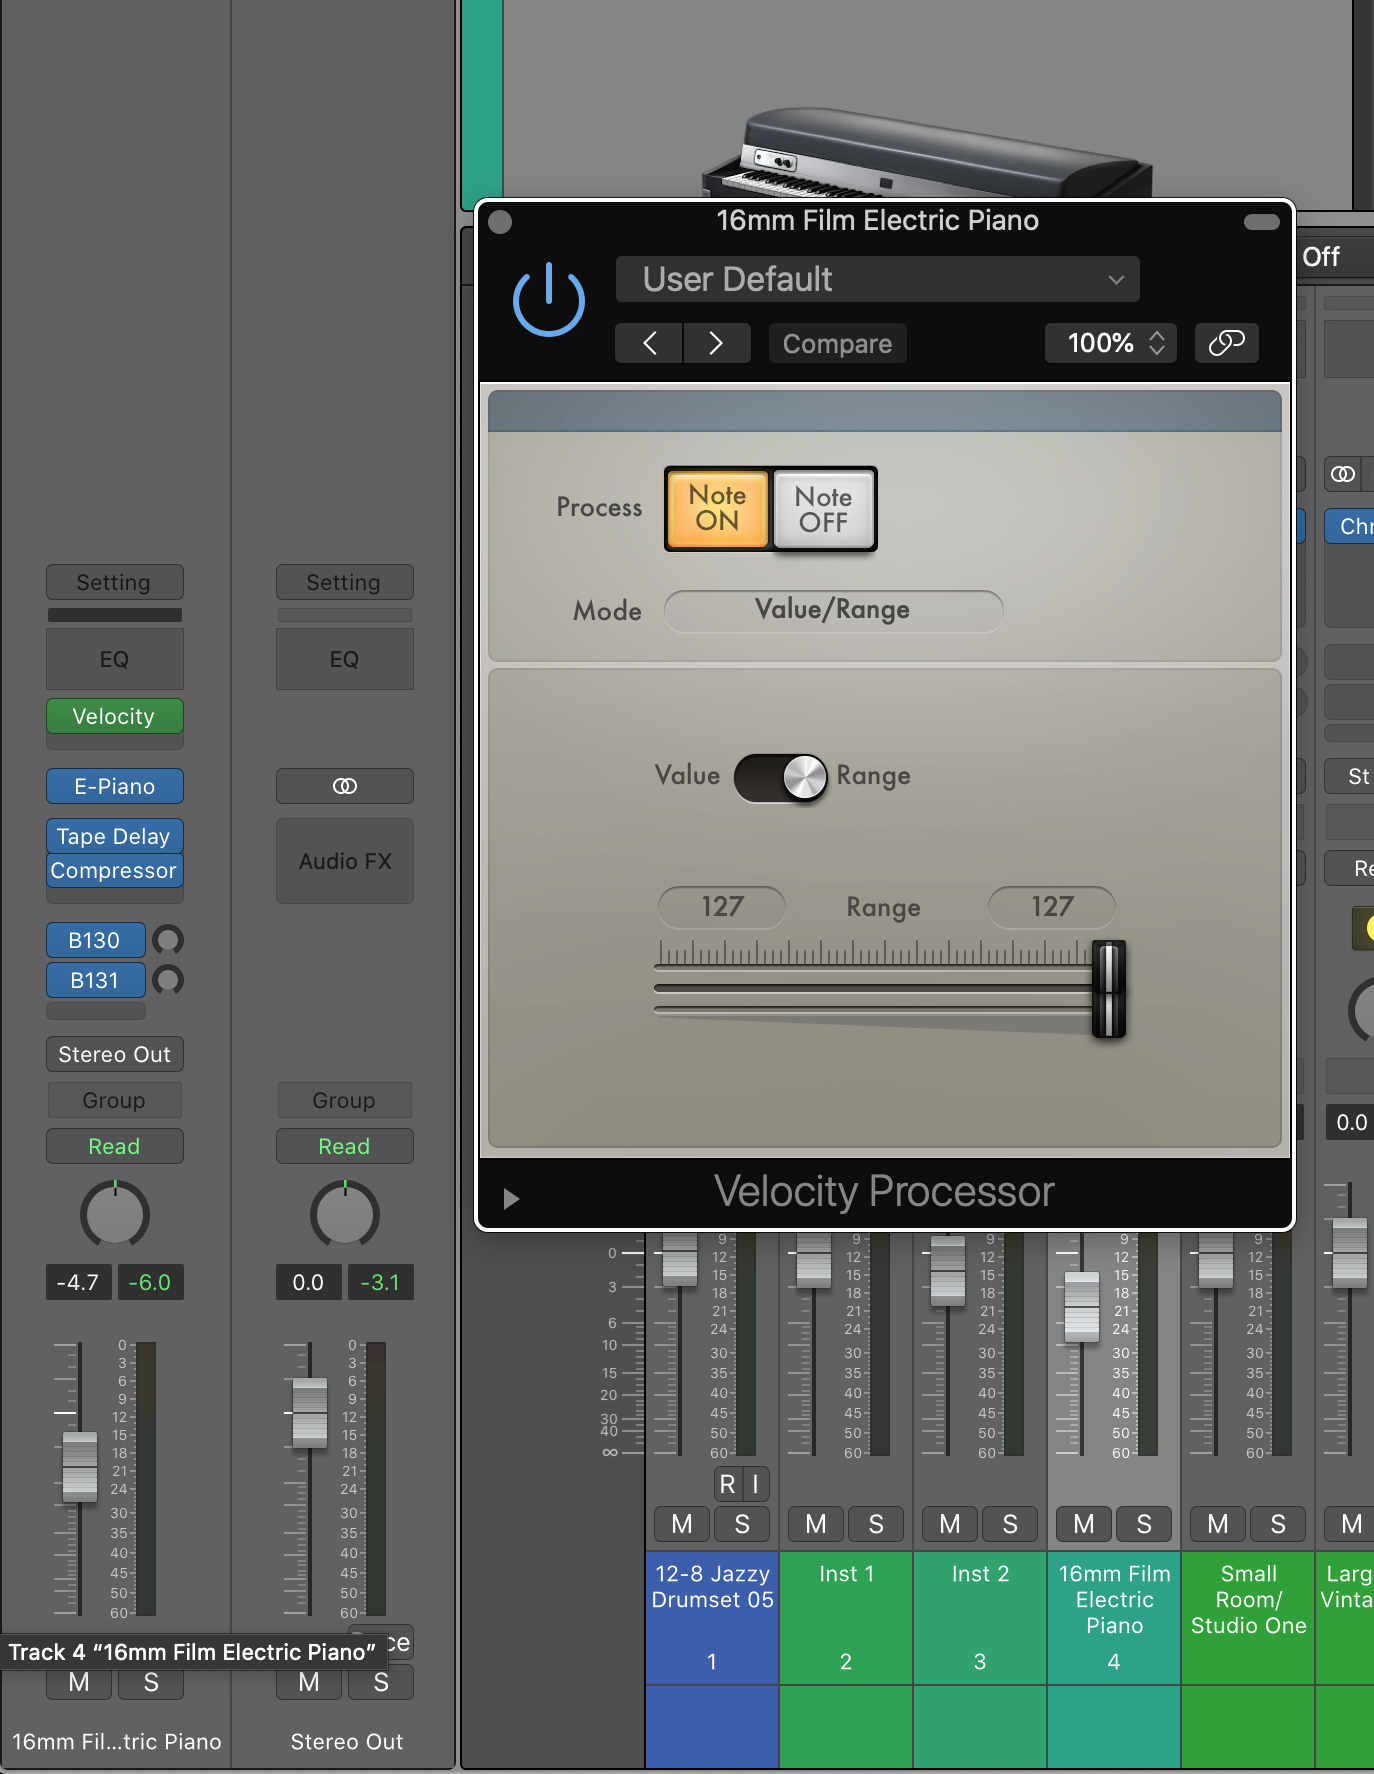Viewport: 1374px width, 1774px height.
Task: Enable Note ON processing
Action: tap(717, 508)
